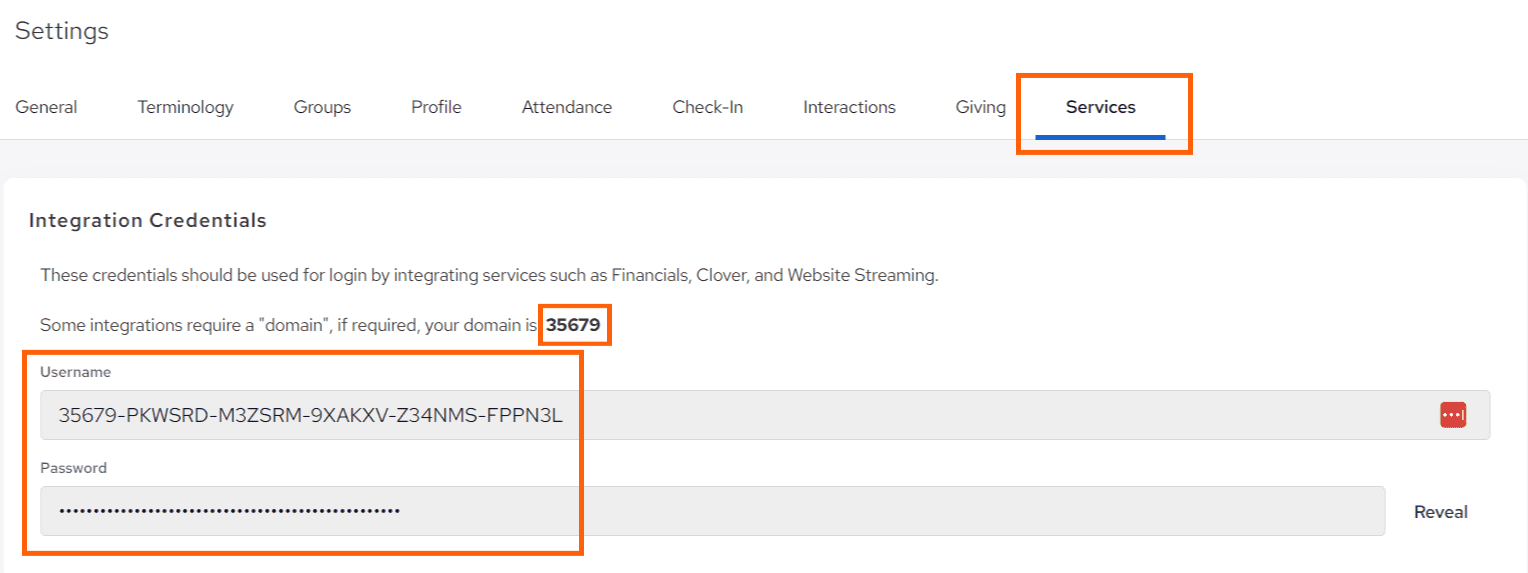This screenshot has width=1528, height=573.
Task: Click the sentence about integrations requiring a domain
Action: pyautogui.click(x=290, y=325)
